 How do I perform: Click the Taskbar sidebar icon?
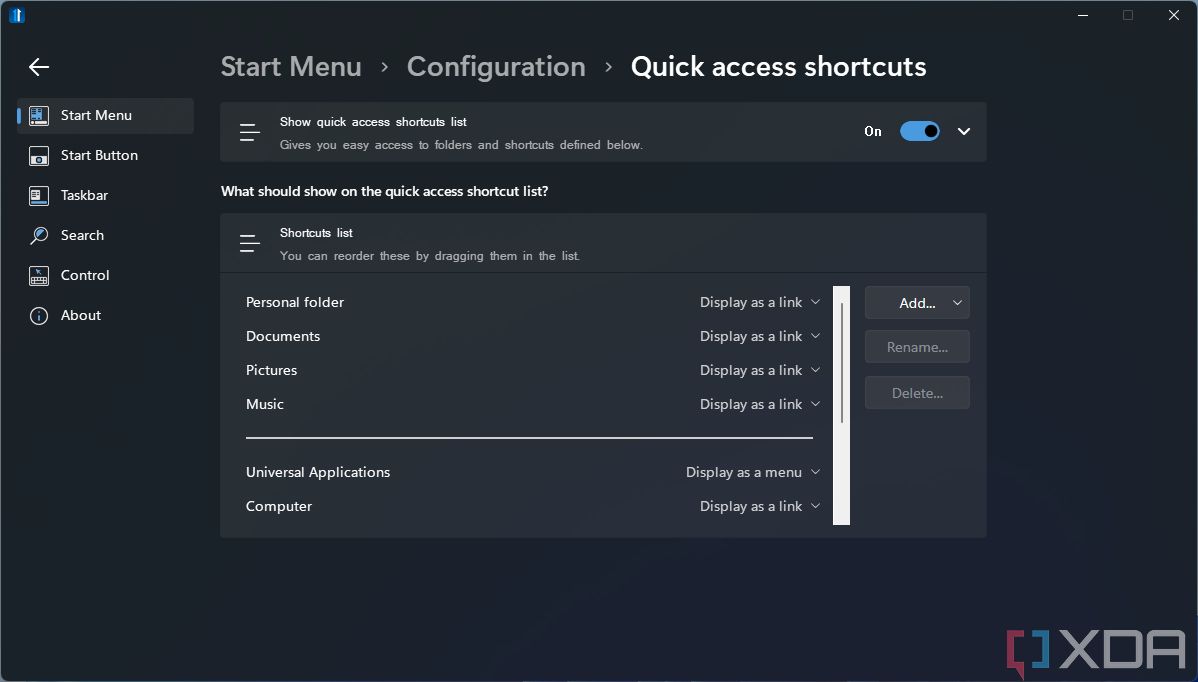[38, 195]
